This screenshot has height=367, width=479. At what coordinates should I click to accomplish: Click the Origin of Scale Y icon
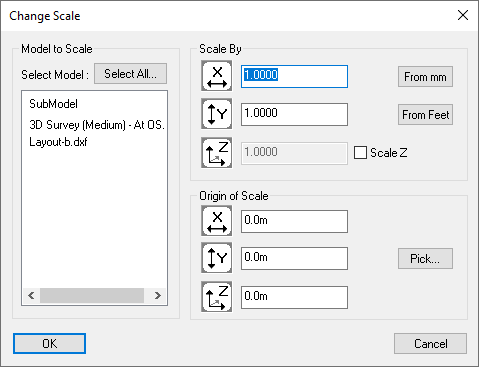tap(217, 258)
